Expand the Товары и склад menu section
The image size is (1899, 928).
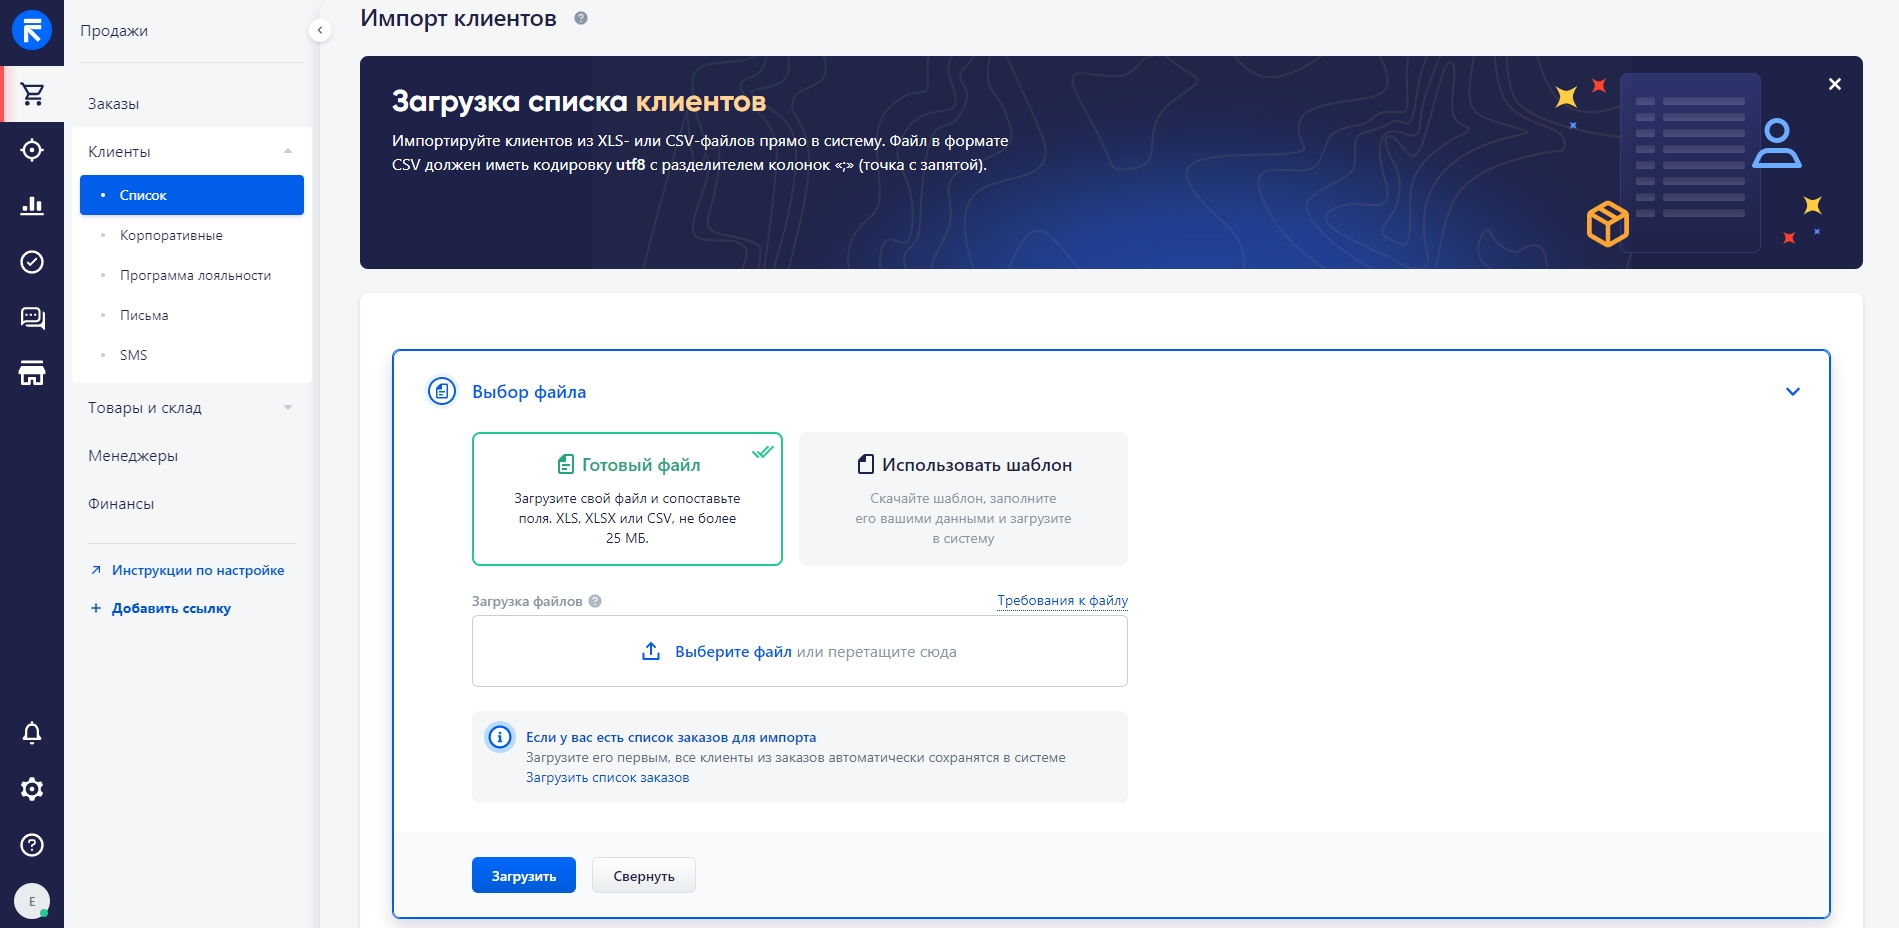288,407
